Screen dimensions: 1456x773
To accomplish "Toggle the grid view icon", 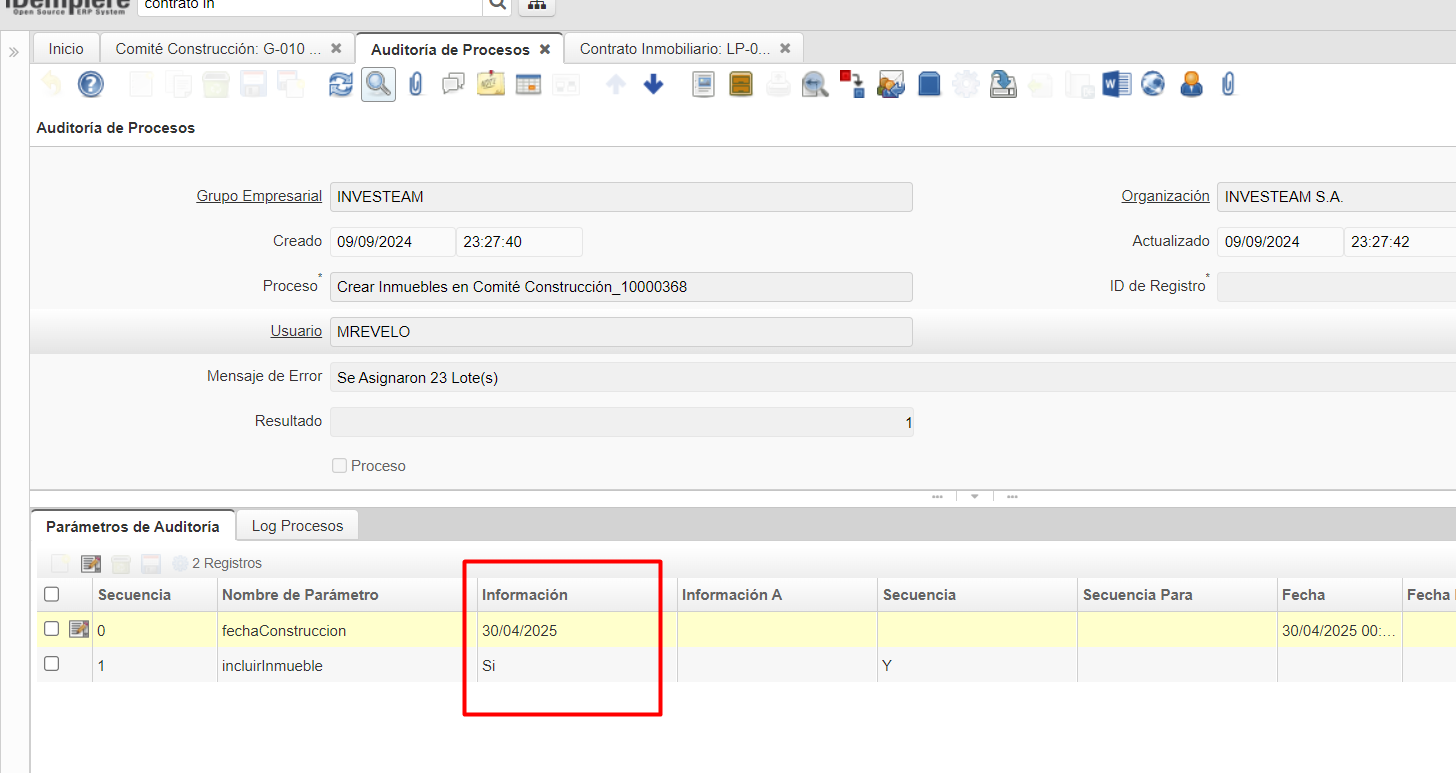I will pyautogui.click(x=528, y=85).
